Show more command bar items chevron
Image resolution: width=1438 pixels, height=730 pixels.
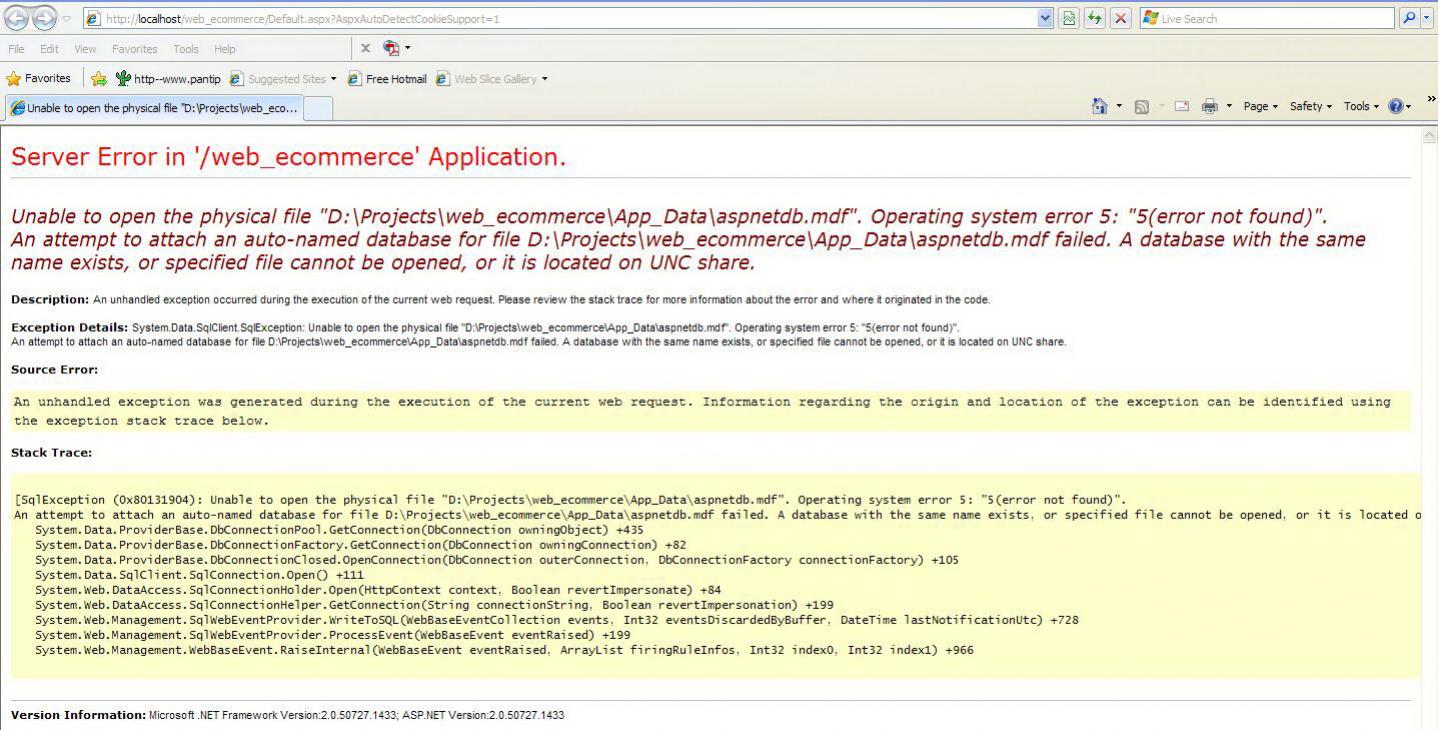click(1431, 98)
